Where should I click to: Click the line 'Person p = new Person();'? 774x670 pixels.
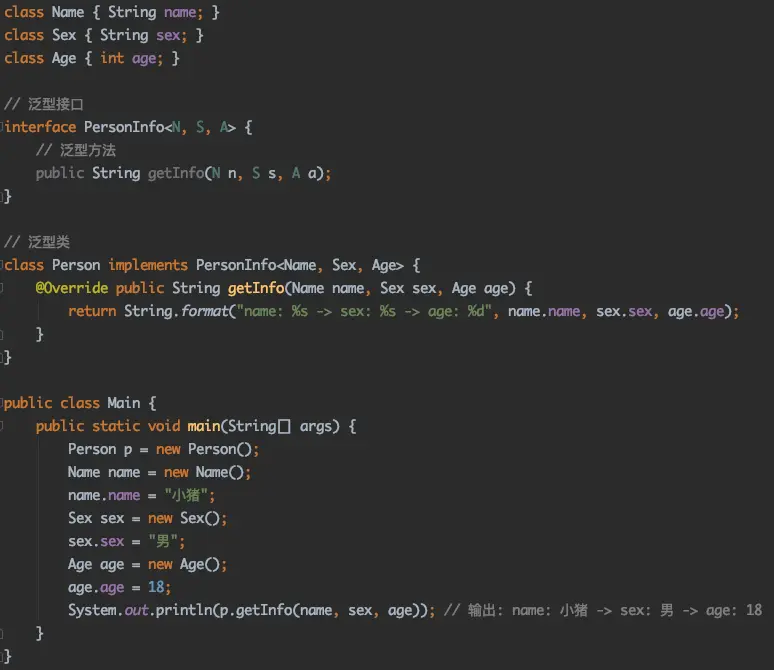click(163, 449)
